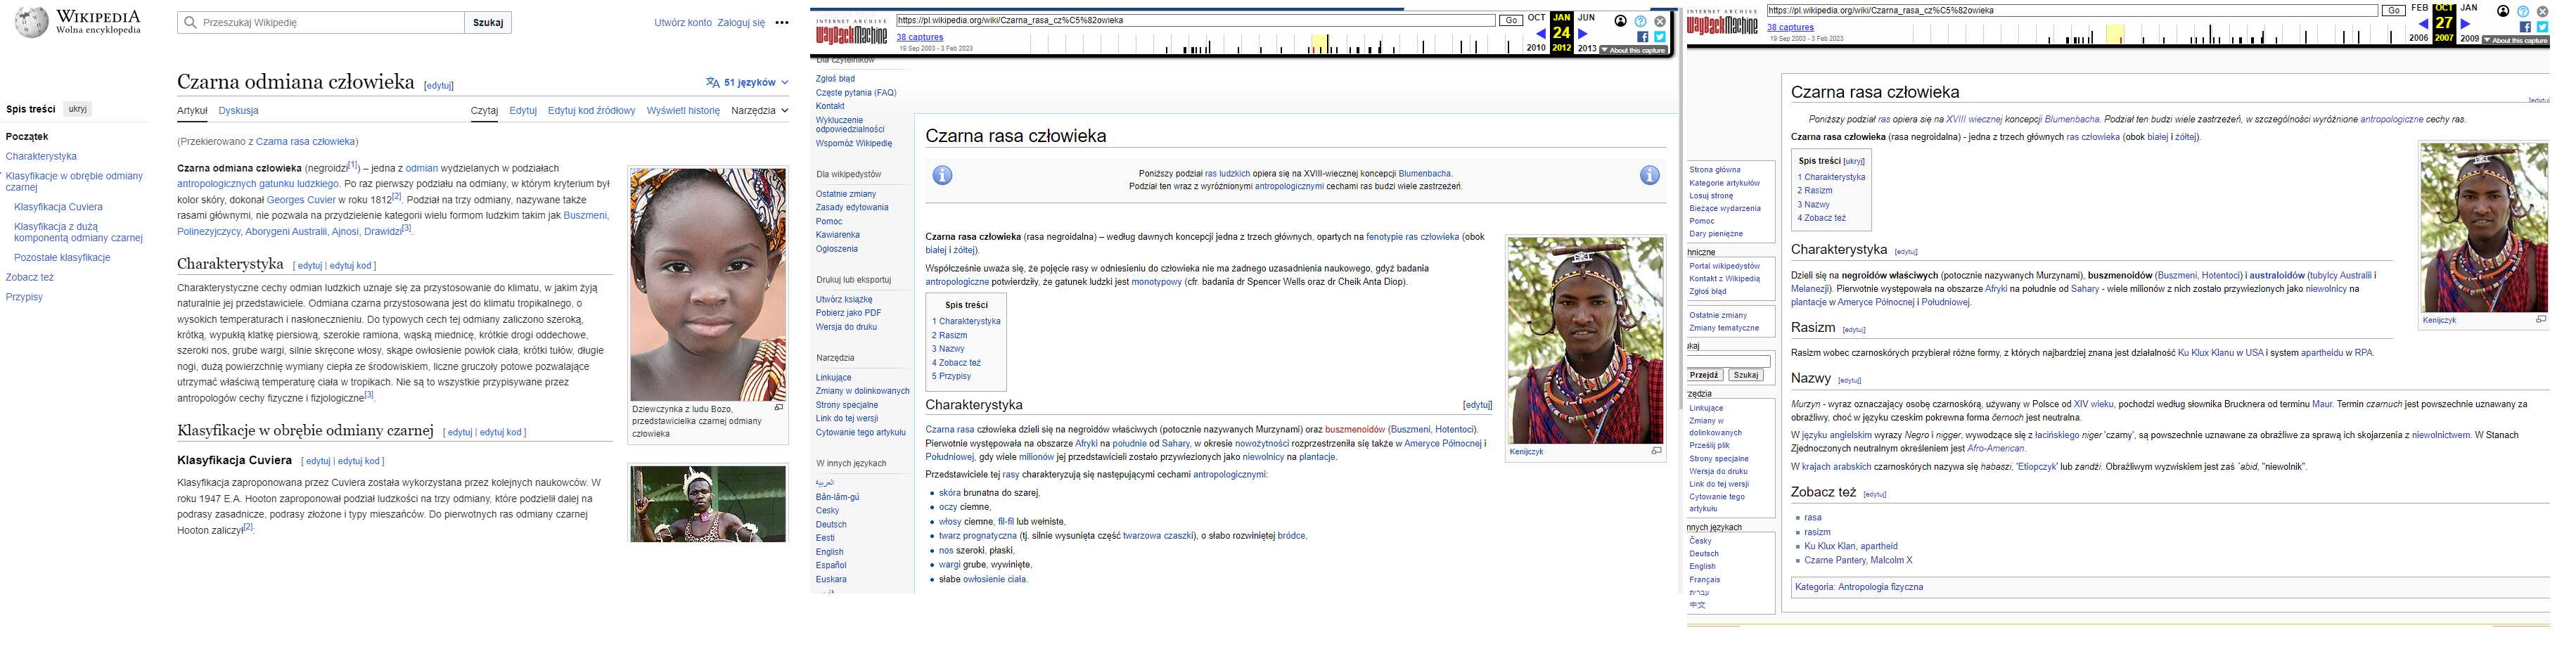This screenshot has width=2576, height=654.
Task: Click Szukaj button in 2007 sidebar search
Action: click(1746, 375)
